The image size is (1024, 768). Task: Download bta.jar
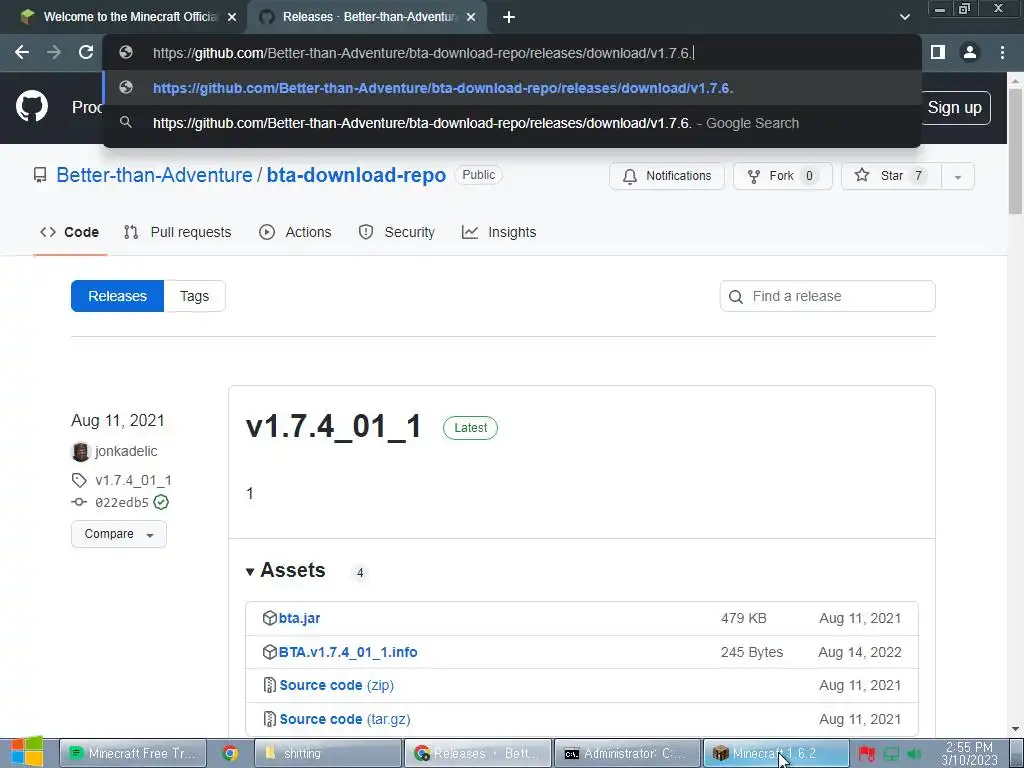(299, 618)
